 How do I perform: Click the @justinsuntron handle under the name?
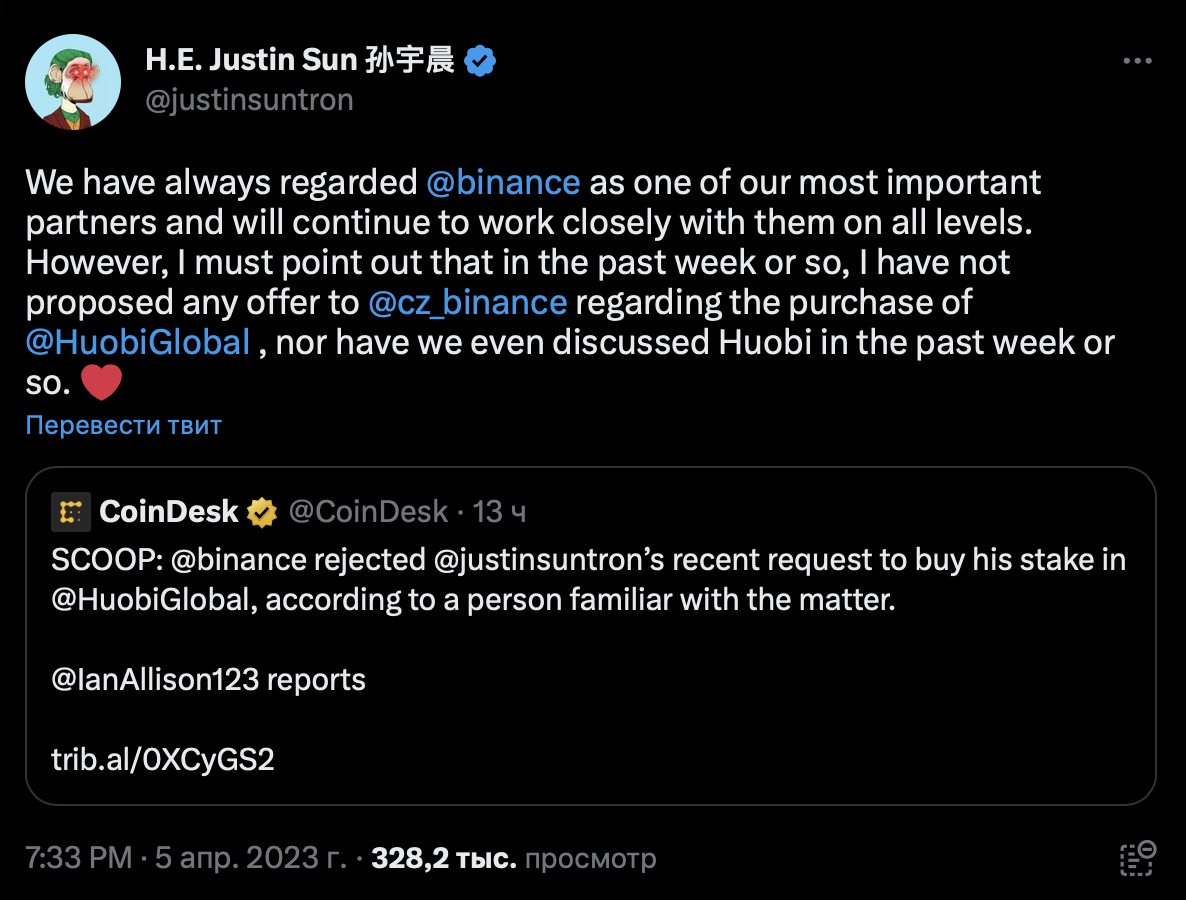(x=249, y=101)
